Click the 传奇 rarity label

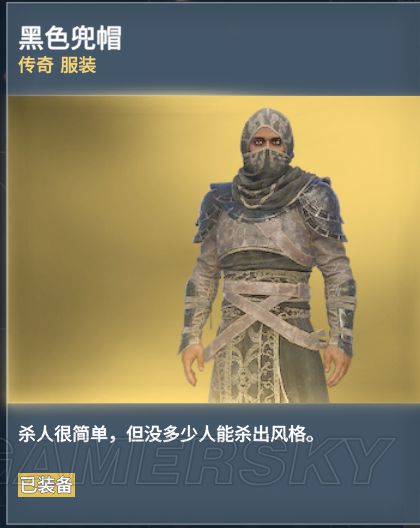[x=36, y=65]
